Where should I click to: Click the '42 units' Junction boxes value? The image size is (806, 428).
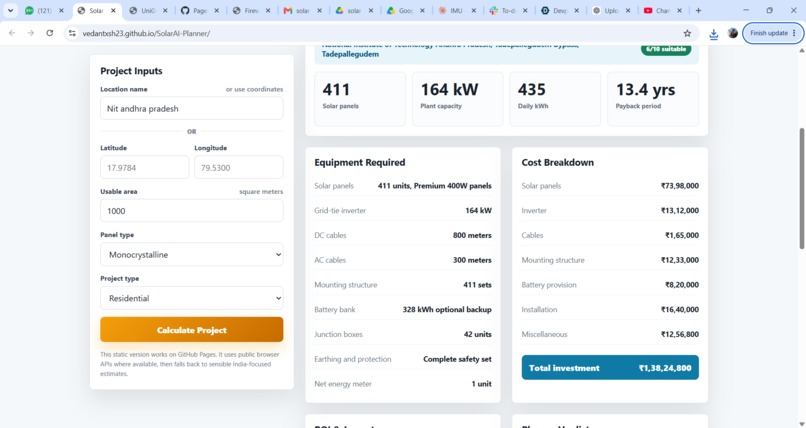pos(478,334)
